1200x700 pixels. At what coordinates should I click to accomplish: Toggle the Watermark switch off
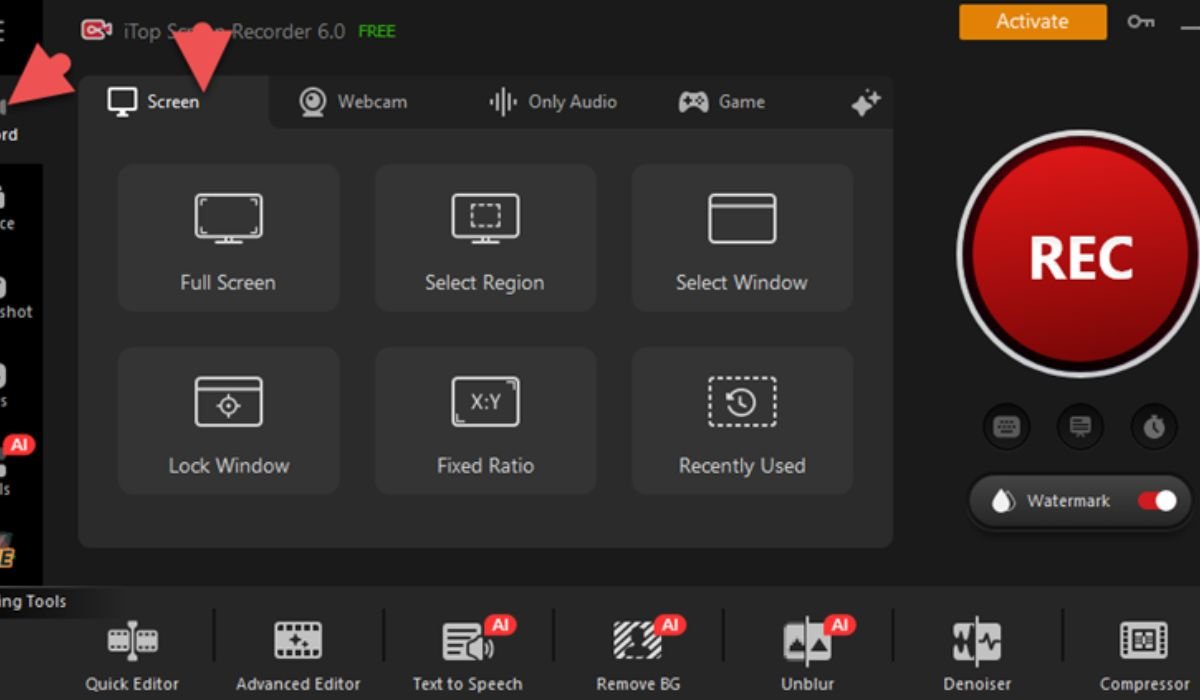pyautogui.click(x=1157, y=501)
